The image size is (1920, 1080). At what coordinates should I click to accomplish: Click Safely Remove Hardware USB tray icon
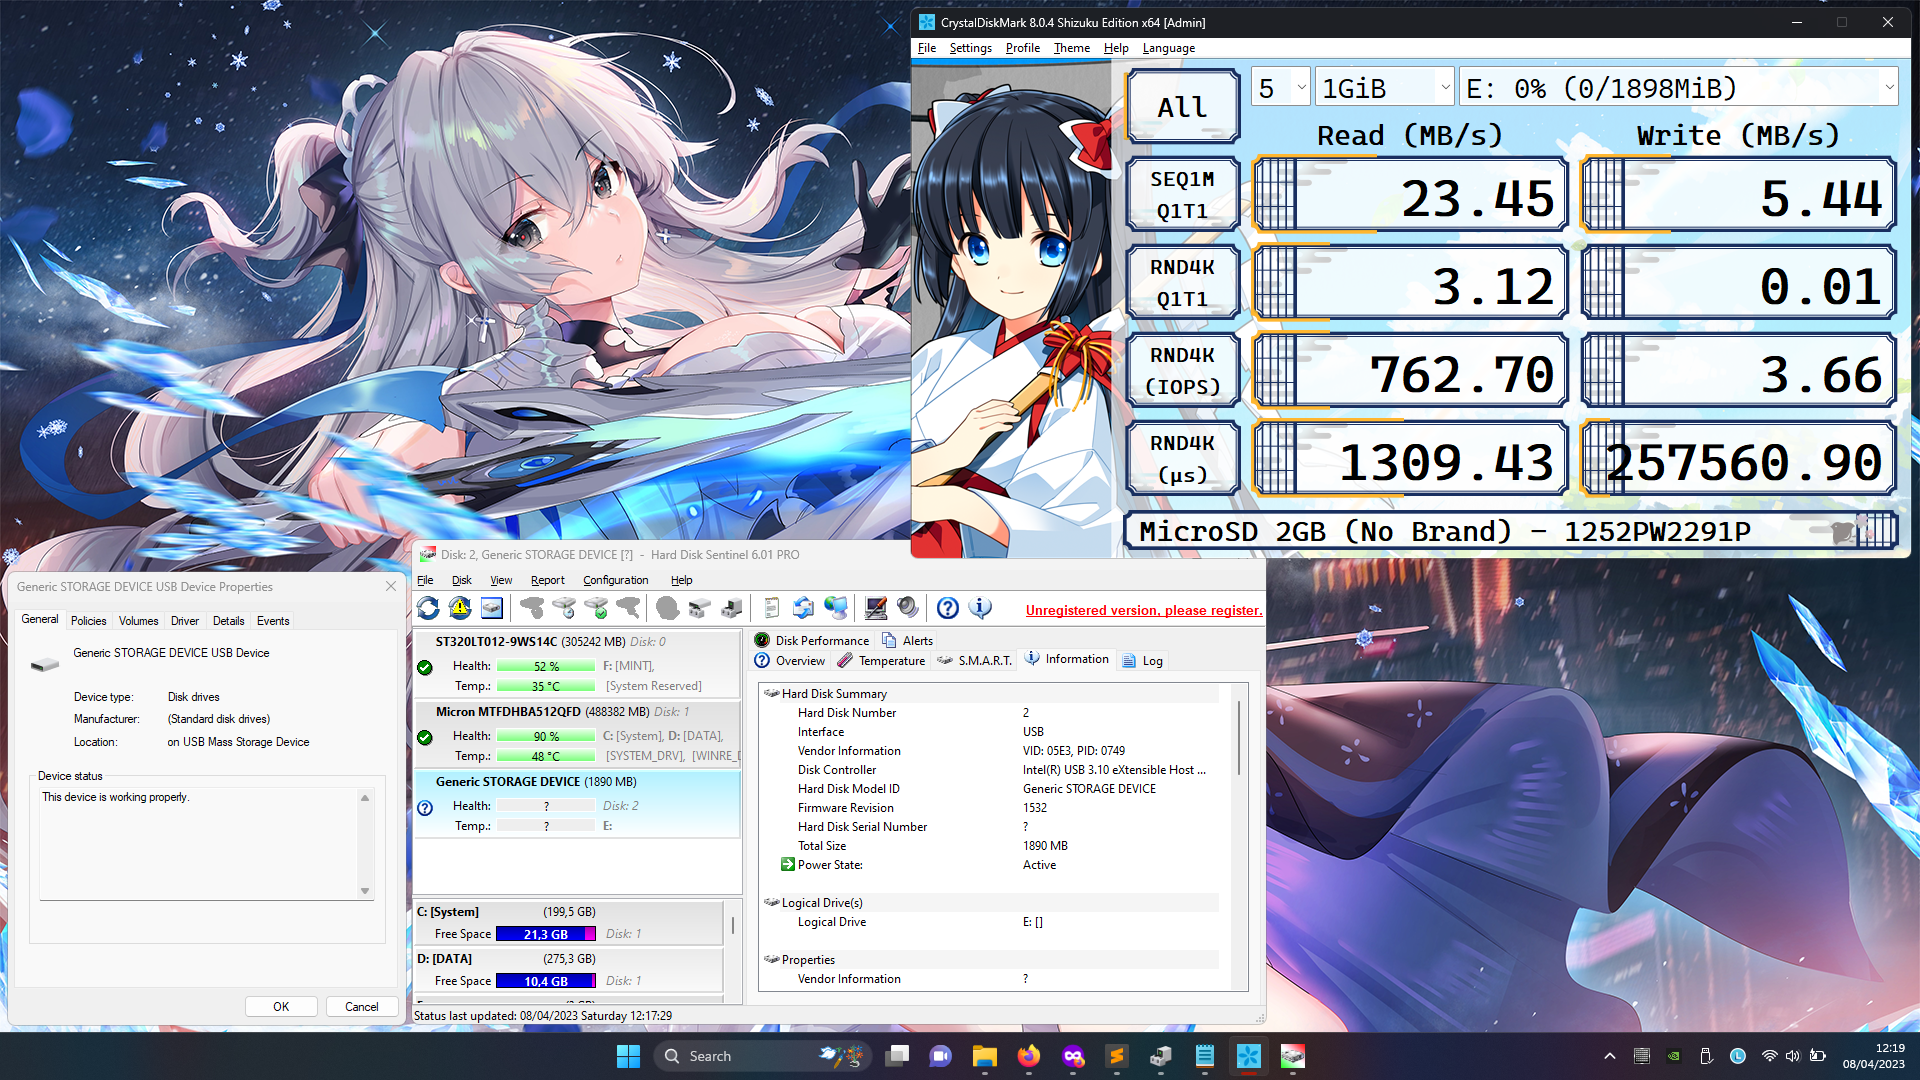[1706, 1056]
